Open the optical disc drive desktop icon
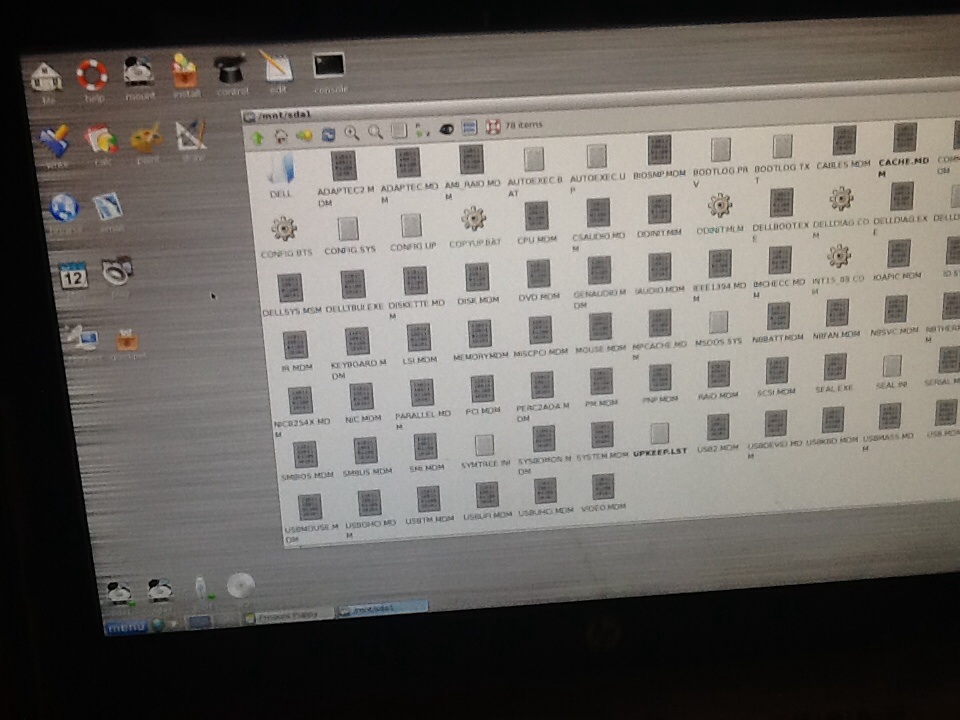 [x=239, y=586]
